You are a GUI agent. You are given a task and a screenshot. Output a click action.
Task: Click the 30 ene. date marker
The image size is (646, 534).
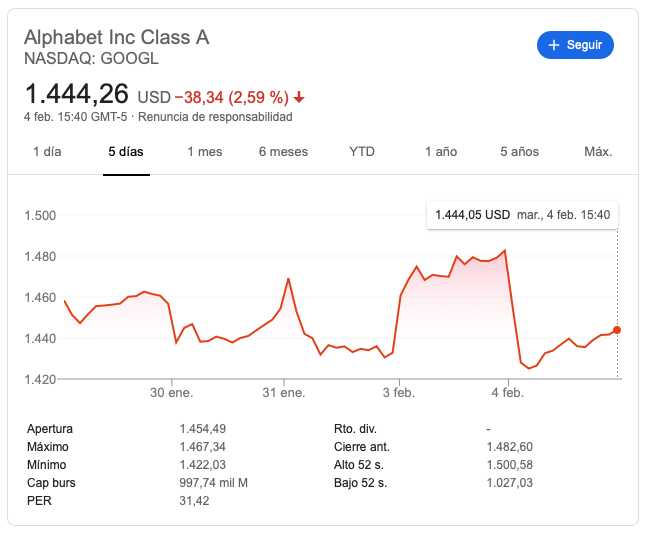click(x=171, y=392)
